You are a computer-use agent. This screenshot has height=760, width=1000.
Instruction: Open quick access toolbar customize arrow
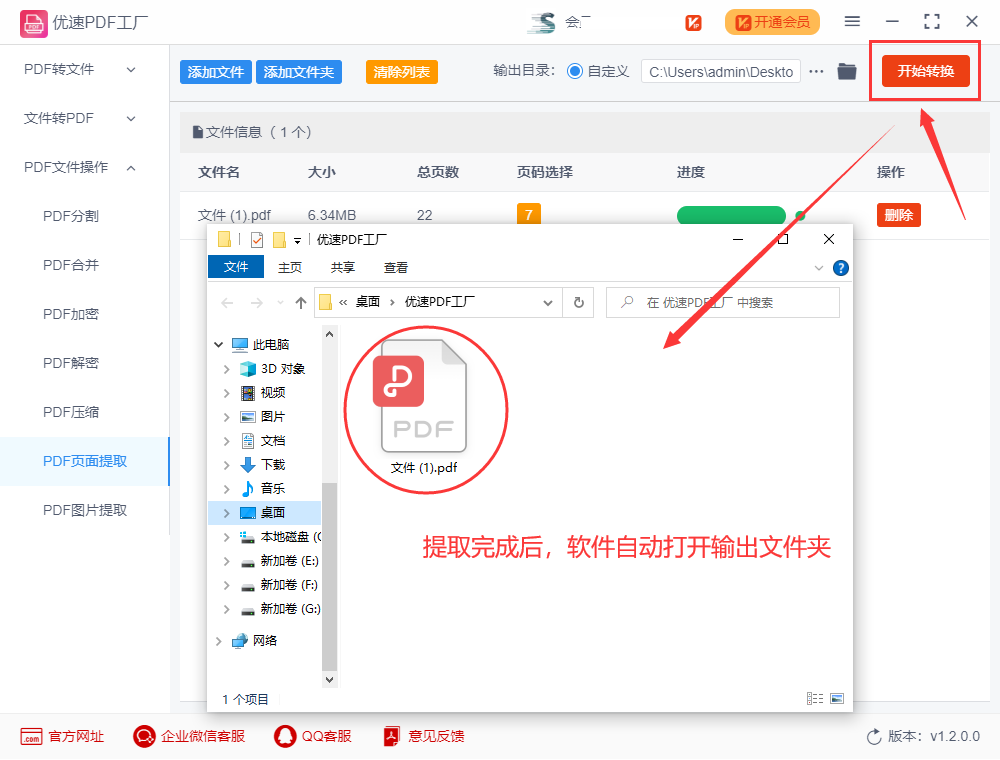coord(297,240)
